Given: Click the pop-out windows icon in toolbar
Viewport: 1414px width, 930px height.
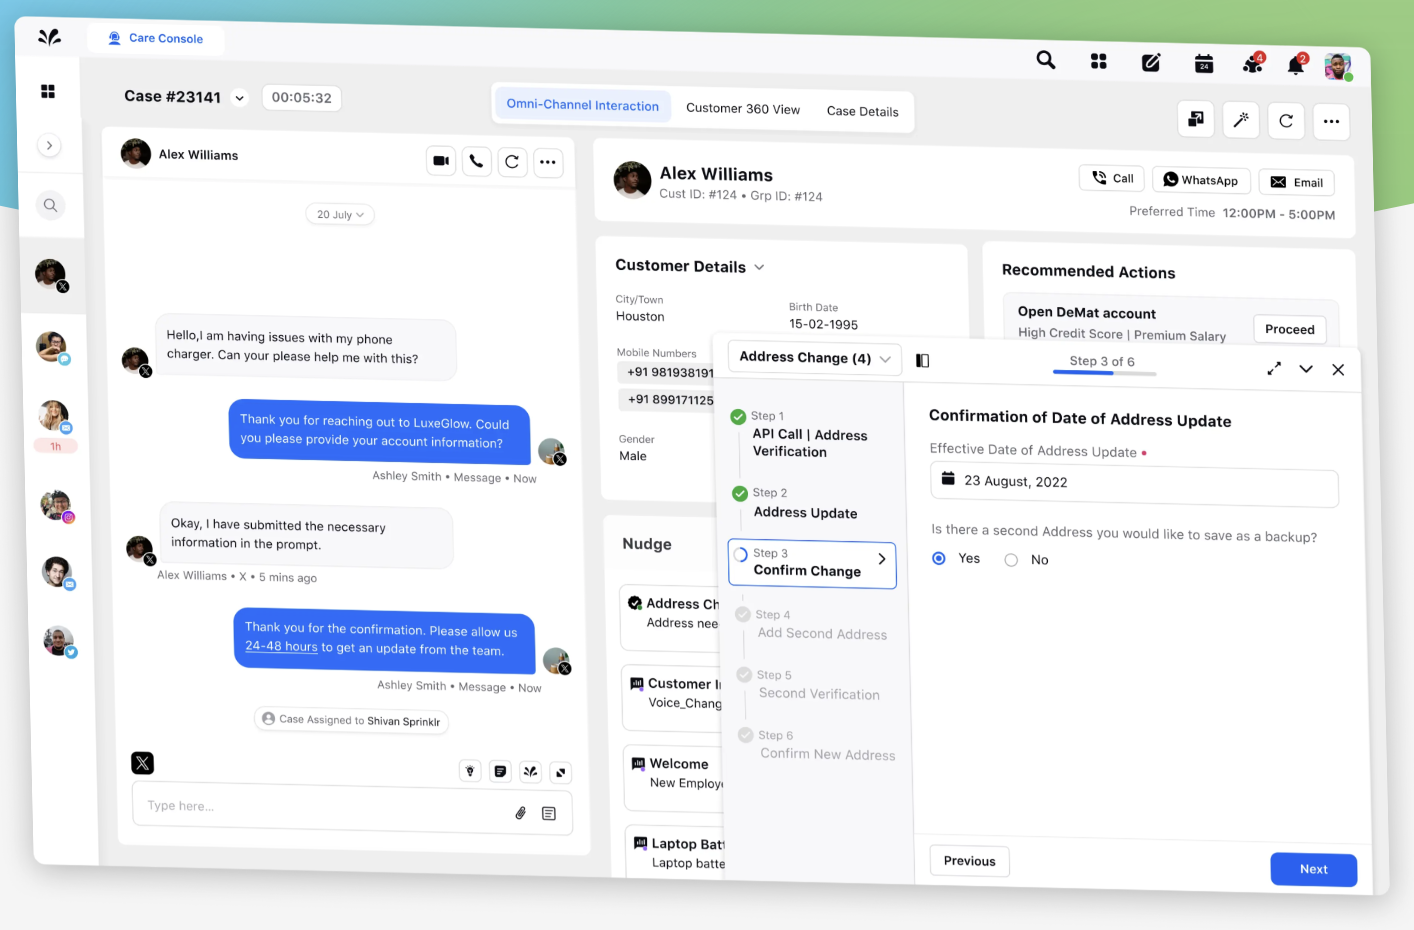Looking at the screenshot, I should point(1196,119).
